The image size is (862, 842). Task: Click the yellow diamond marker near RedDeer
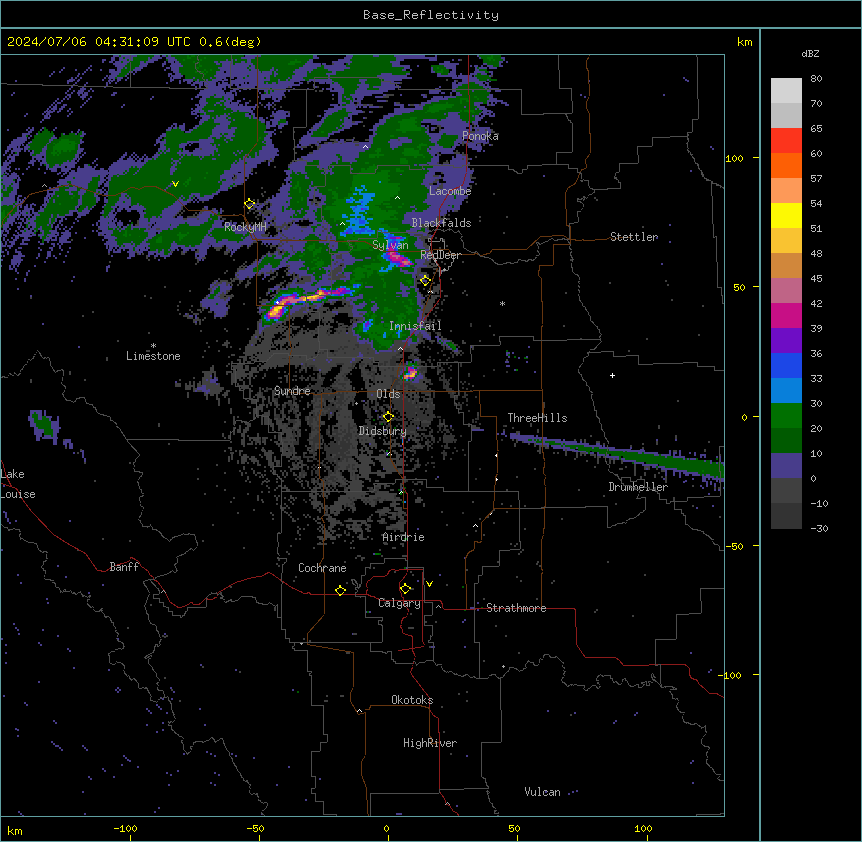click(425, 281)
